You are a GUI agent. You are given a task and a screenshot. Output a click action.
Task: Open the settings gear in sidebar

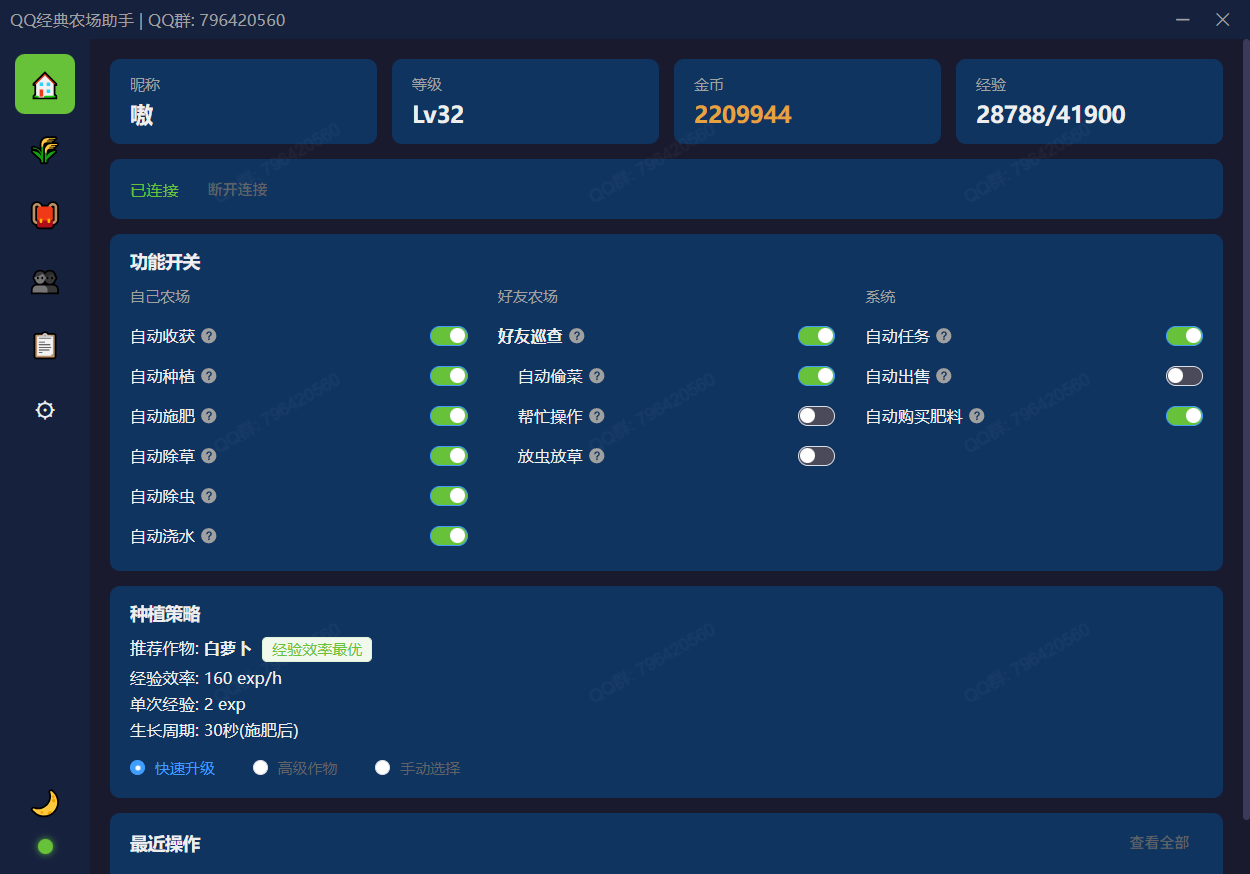(44, 410)
